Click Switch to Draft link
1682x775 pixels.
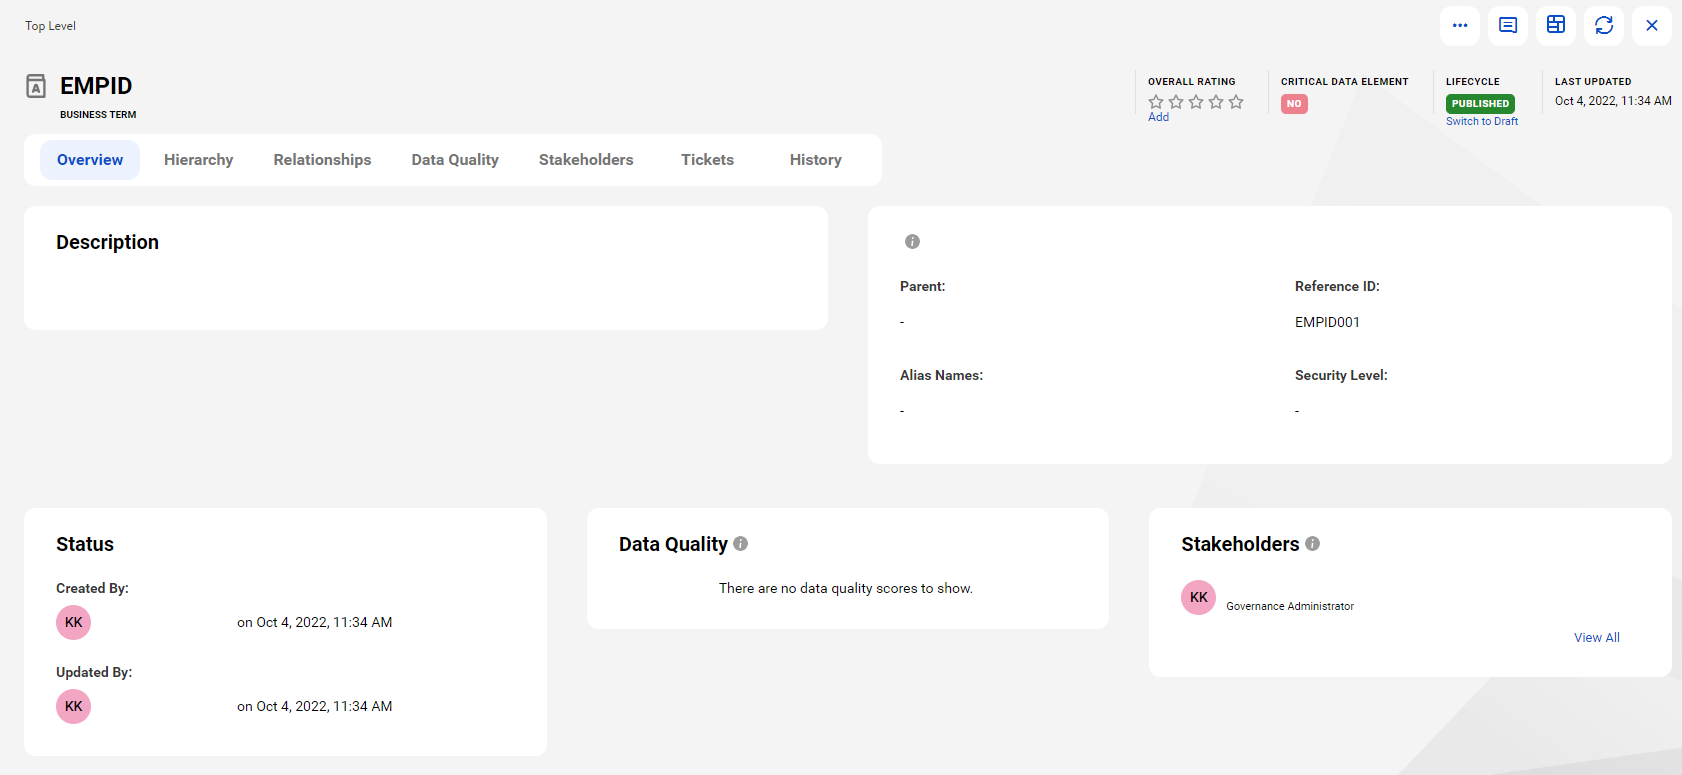[x=1482, y=121]
